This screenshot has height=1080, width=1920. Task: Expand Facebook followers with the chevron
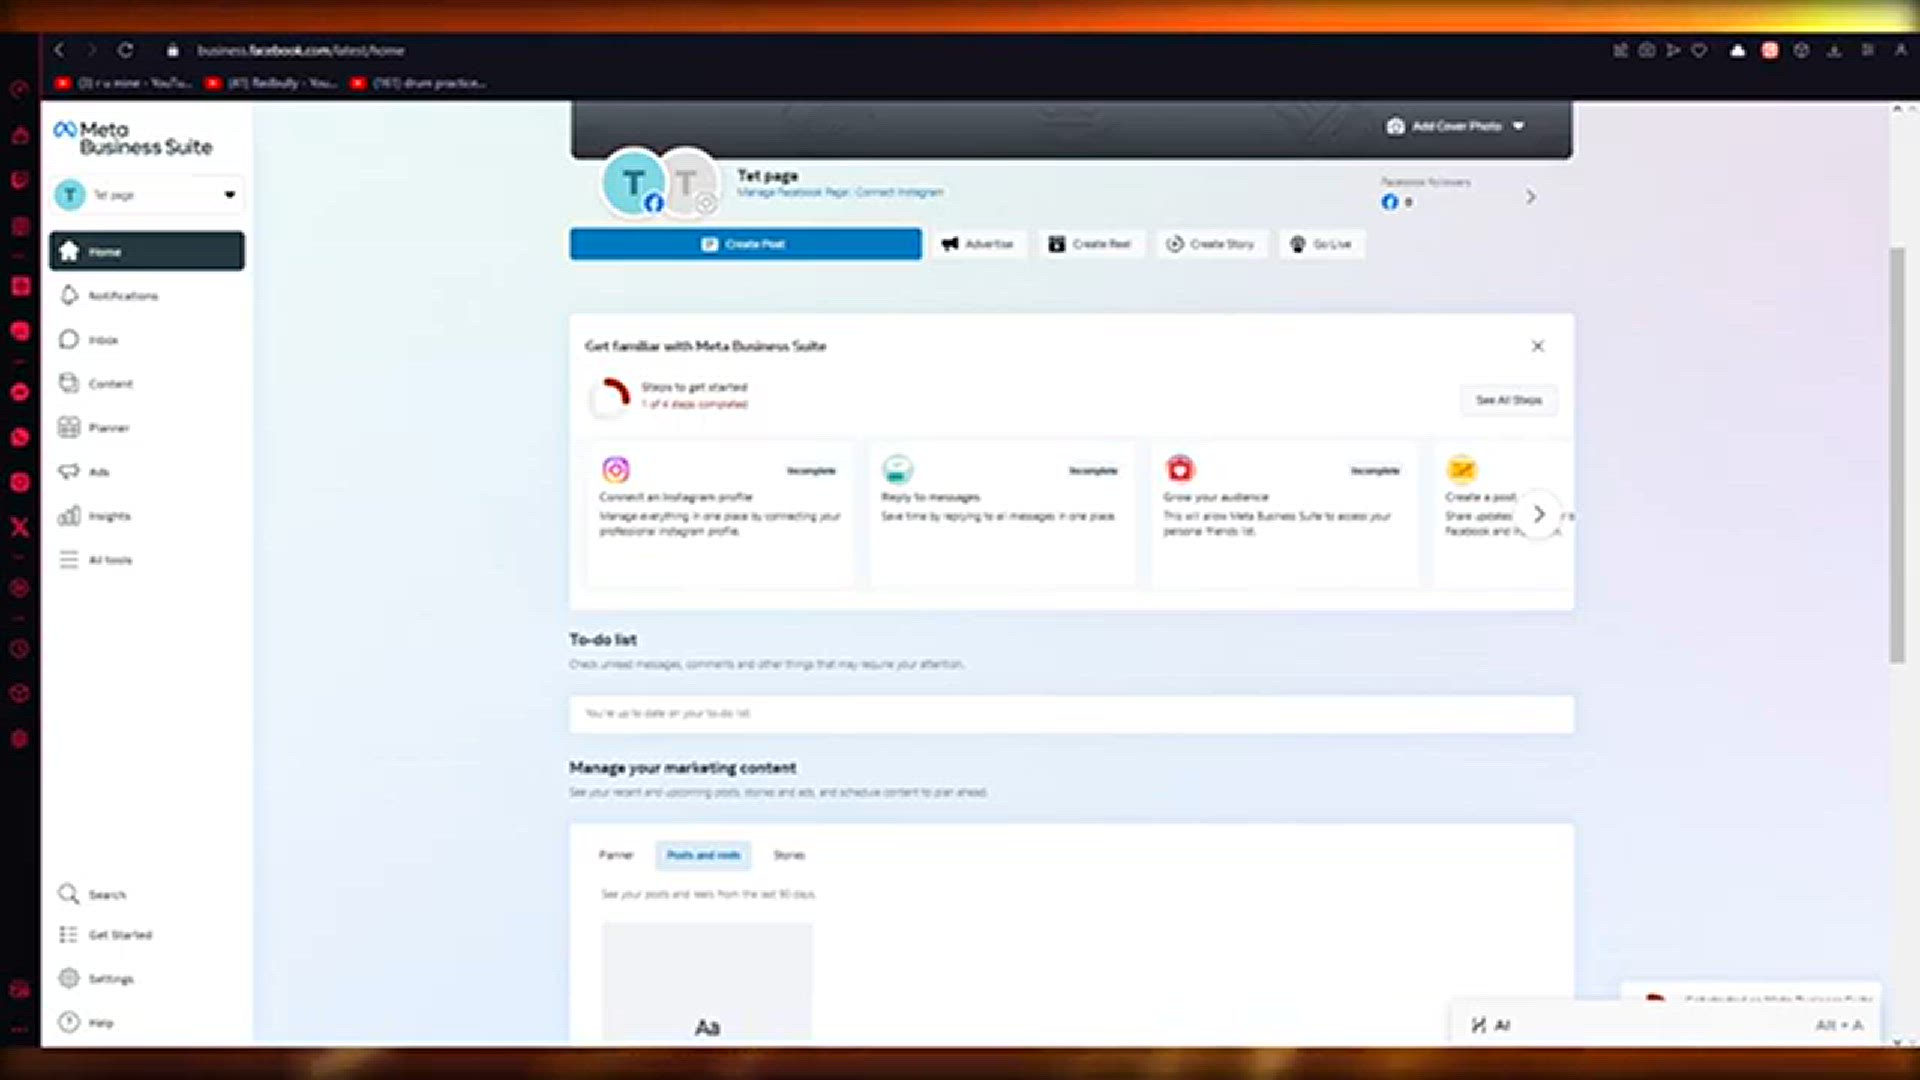(x=1530, y=197)
